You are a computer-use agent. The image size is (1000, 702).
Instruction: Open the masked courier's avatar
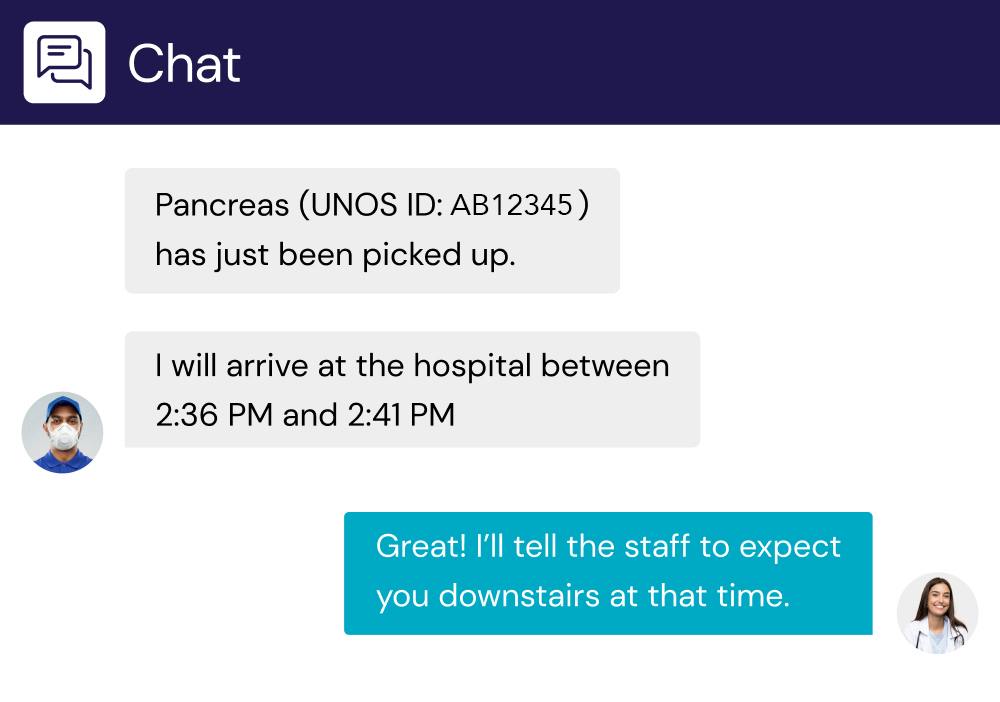(62, 432)
